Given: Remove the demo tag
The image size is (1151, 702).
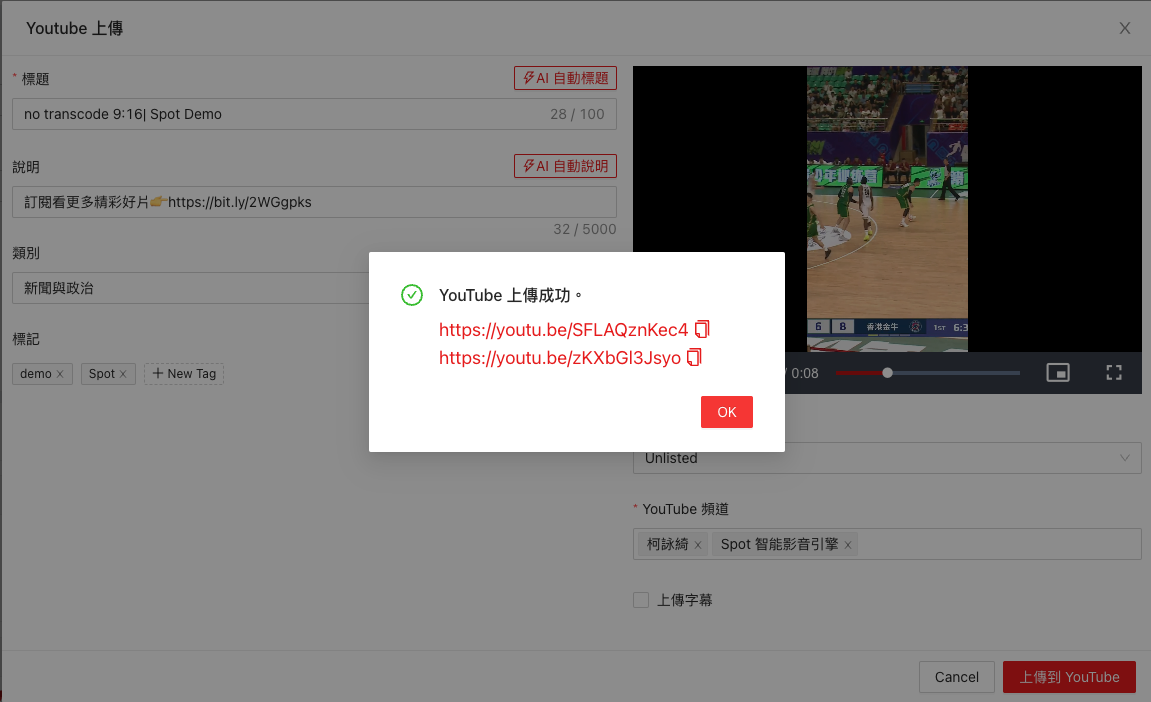Looking at the screenshot, I should pyautogui.click(x=60, y=374).
